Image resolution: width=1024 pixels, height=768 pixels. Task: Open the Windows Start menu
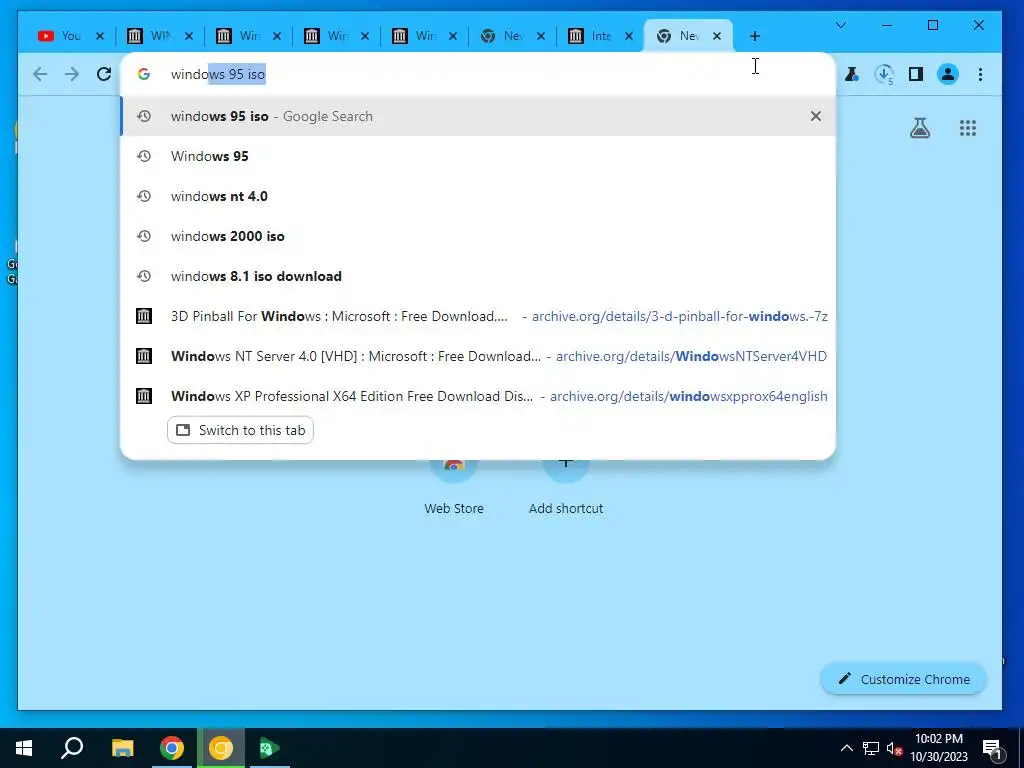pyautogui.click(x=24, y=748)
